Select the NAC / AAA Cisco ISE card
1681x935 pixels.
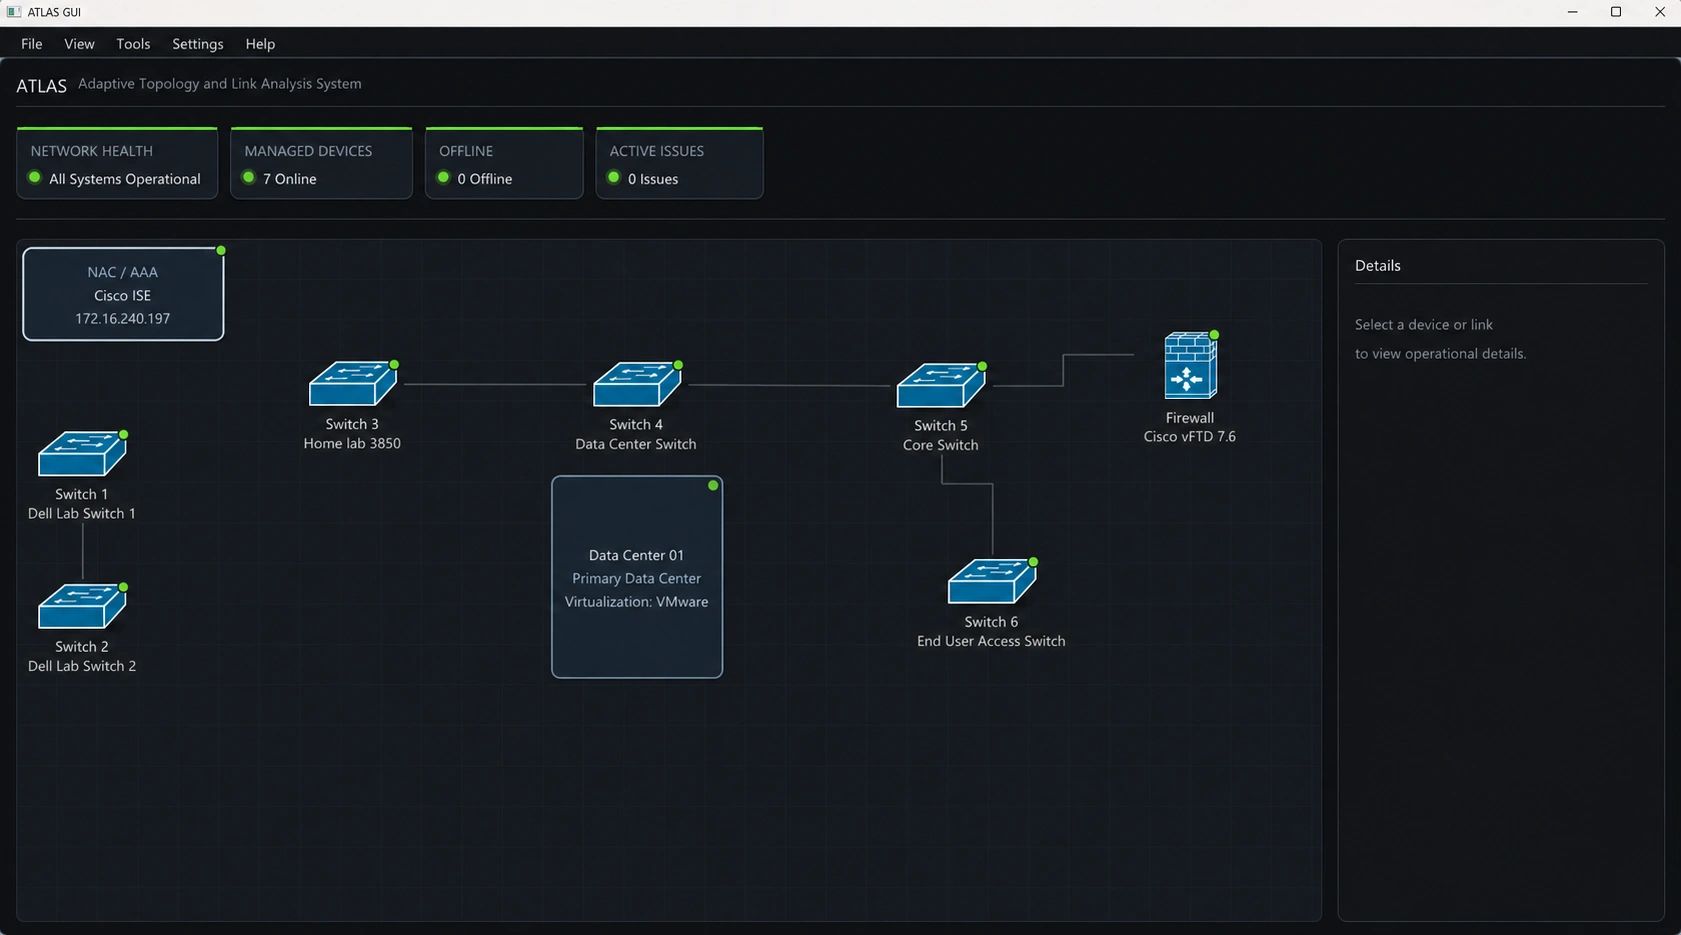pyautogui.click(x=123, y=294)
